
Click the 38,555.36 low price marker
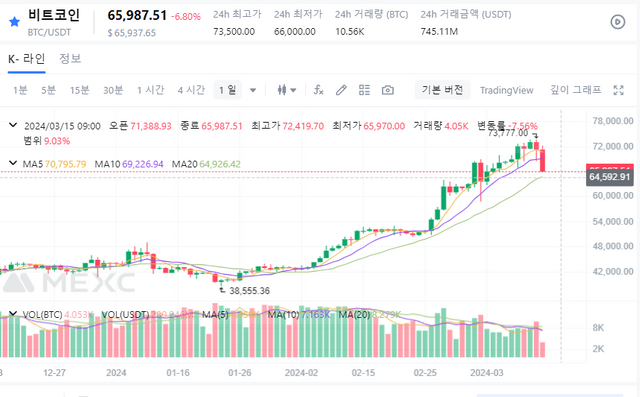249,291
